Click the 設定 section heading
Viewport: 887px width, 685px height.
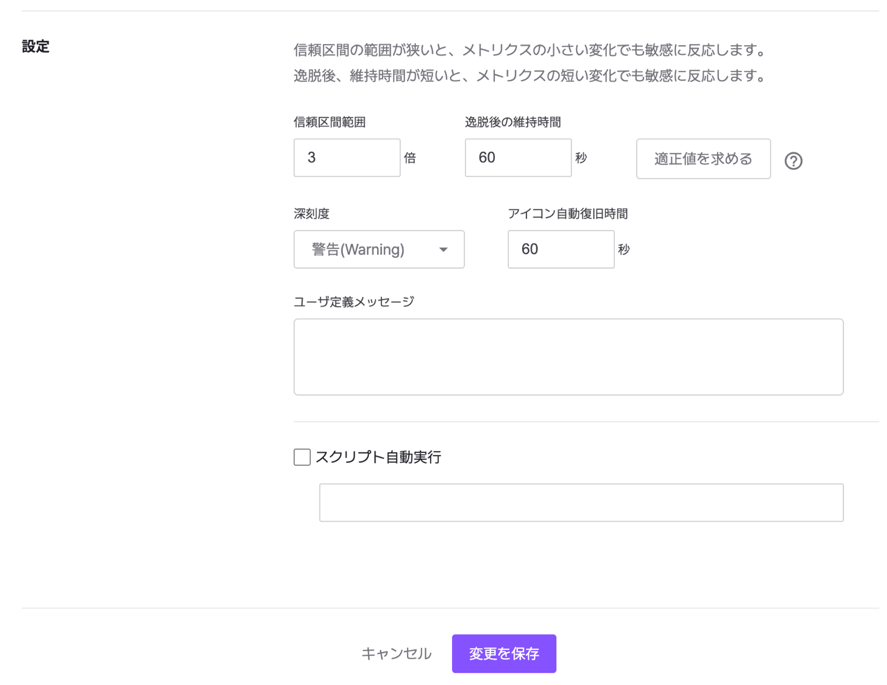click(36, 47)
